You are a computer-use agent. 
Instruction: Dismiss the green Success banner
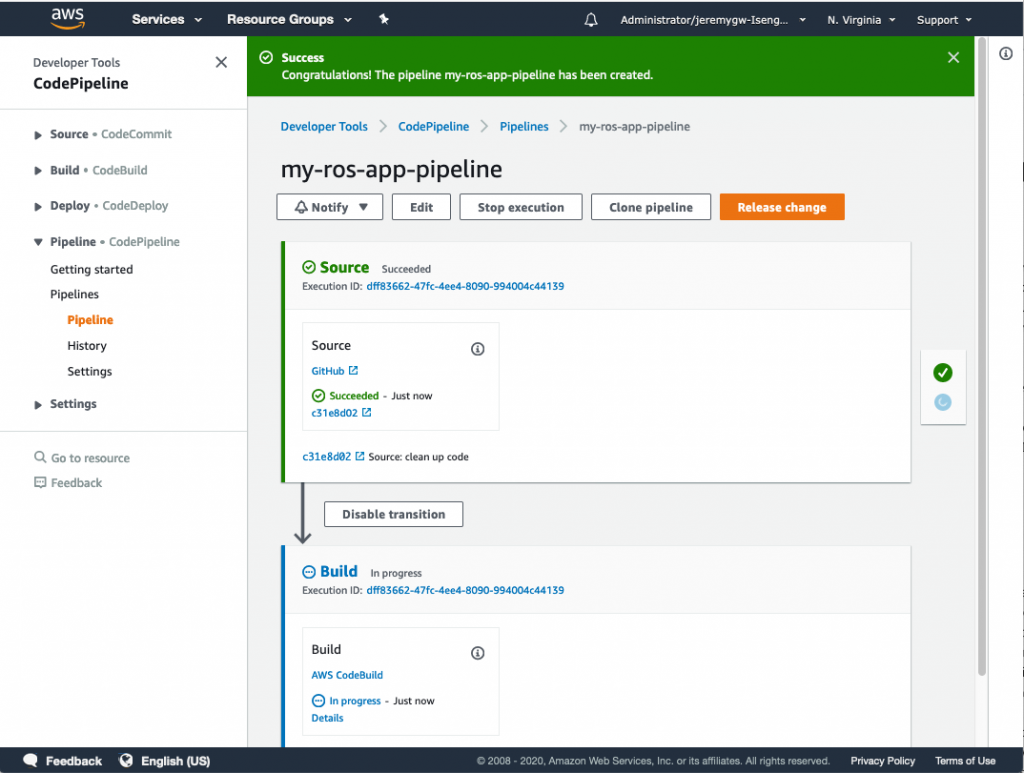(x=953, y=57)
